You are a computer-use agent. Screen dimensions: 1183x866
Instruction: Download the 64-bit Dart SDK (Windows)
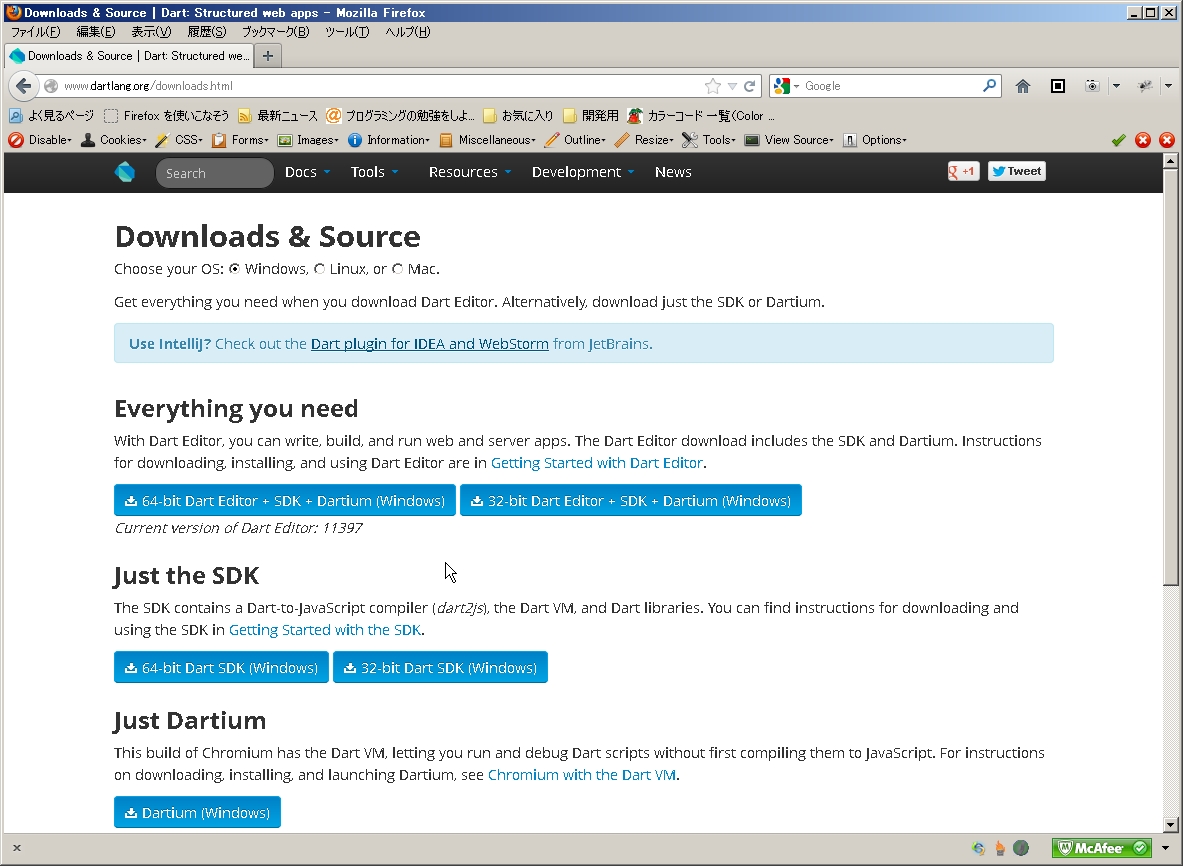coord(221,668)
